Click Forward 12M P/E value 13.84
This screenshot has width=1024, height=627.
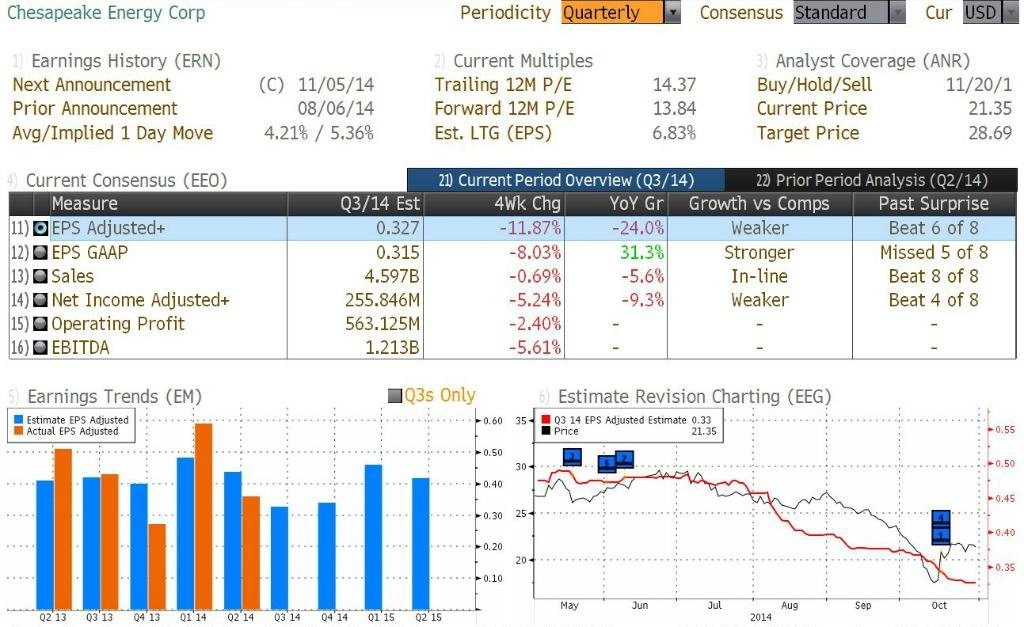(x=674, y=108)
